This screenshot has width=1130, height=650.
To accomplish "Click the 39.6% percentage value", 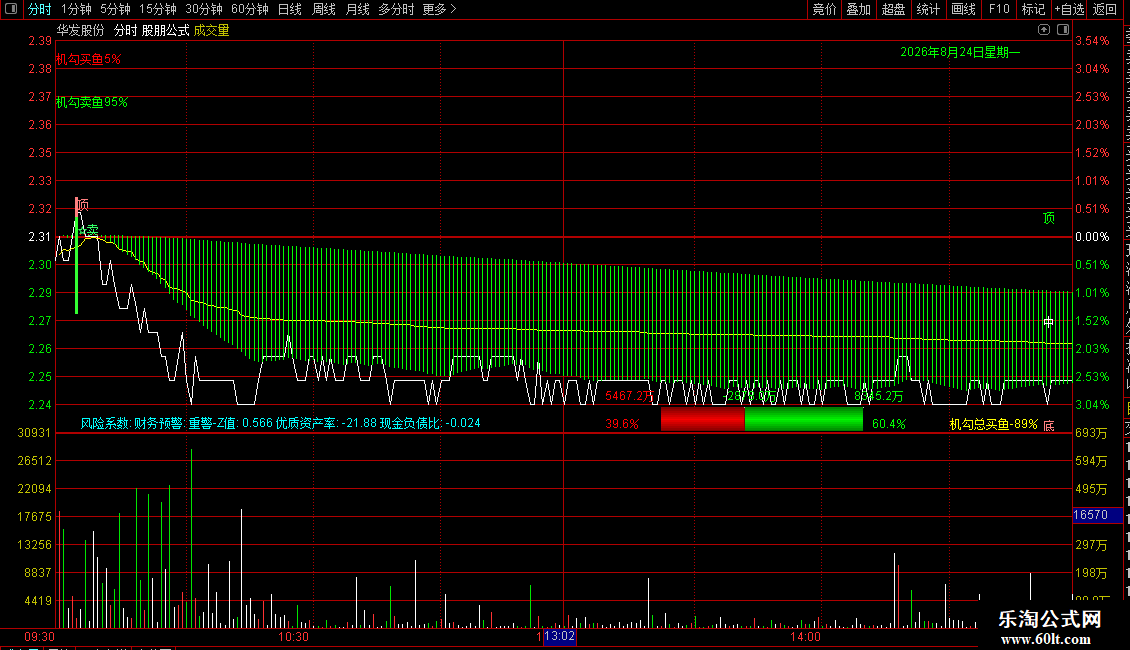I will tap(622, 424).
